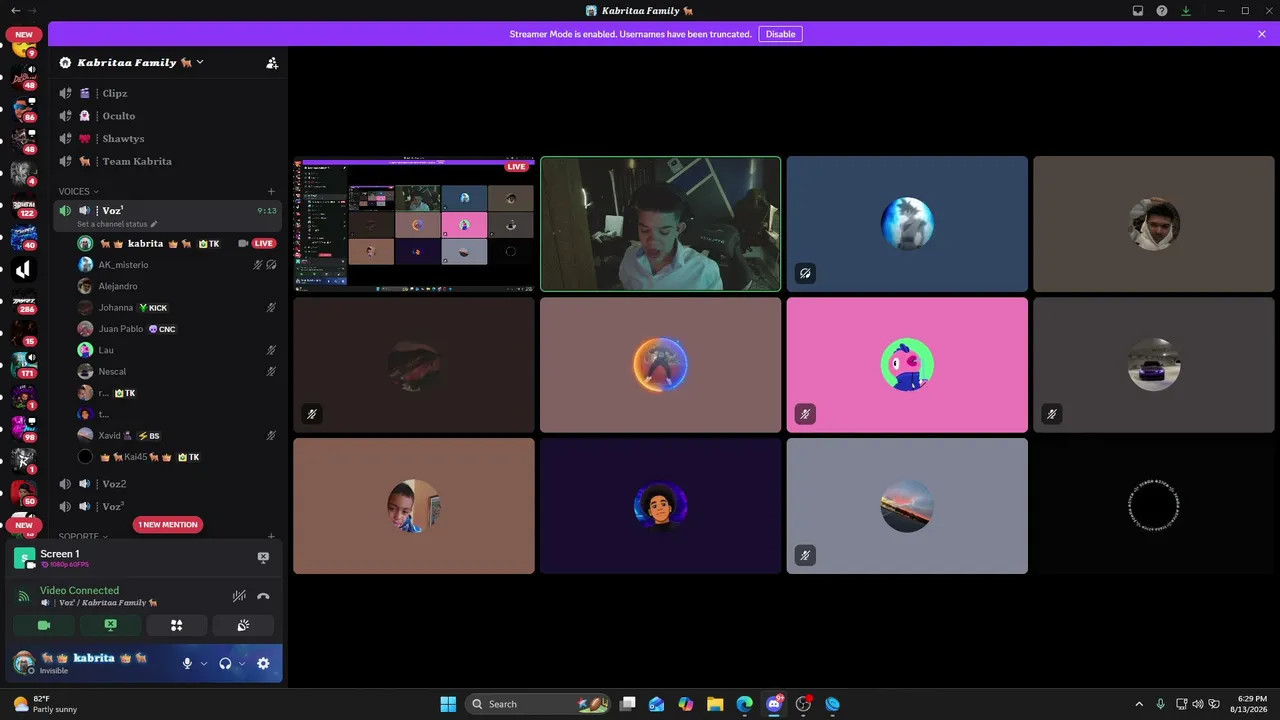Screen dimensions: 1280x720
Task: Check voice connection signal icon
Action: [24, 596]
